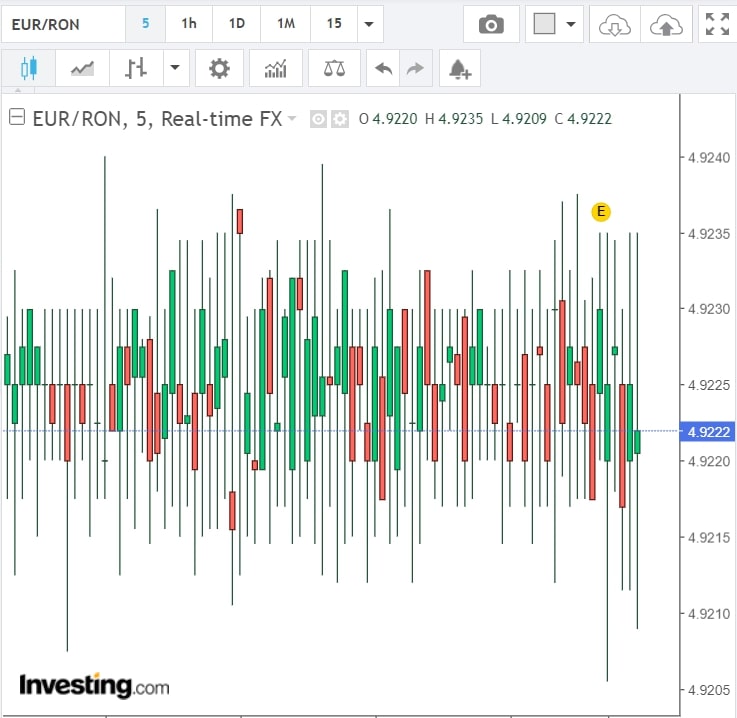Open chart properties gear settings

tap(218, 69)
